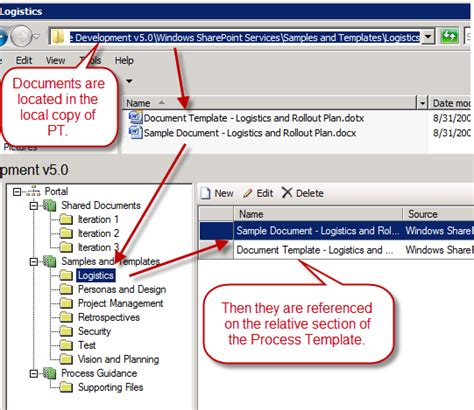Select the Personas and Design folder
474x410 pixels.
pos(122,289)
